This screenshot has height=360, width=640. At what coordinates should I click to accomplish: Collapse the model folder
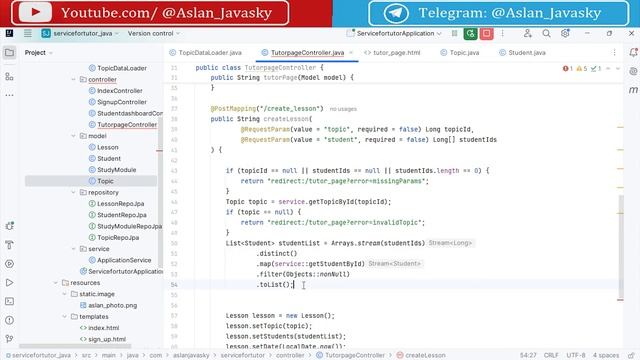pyautogui.click(x=73, y=136)
